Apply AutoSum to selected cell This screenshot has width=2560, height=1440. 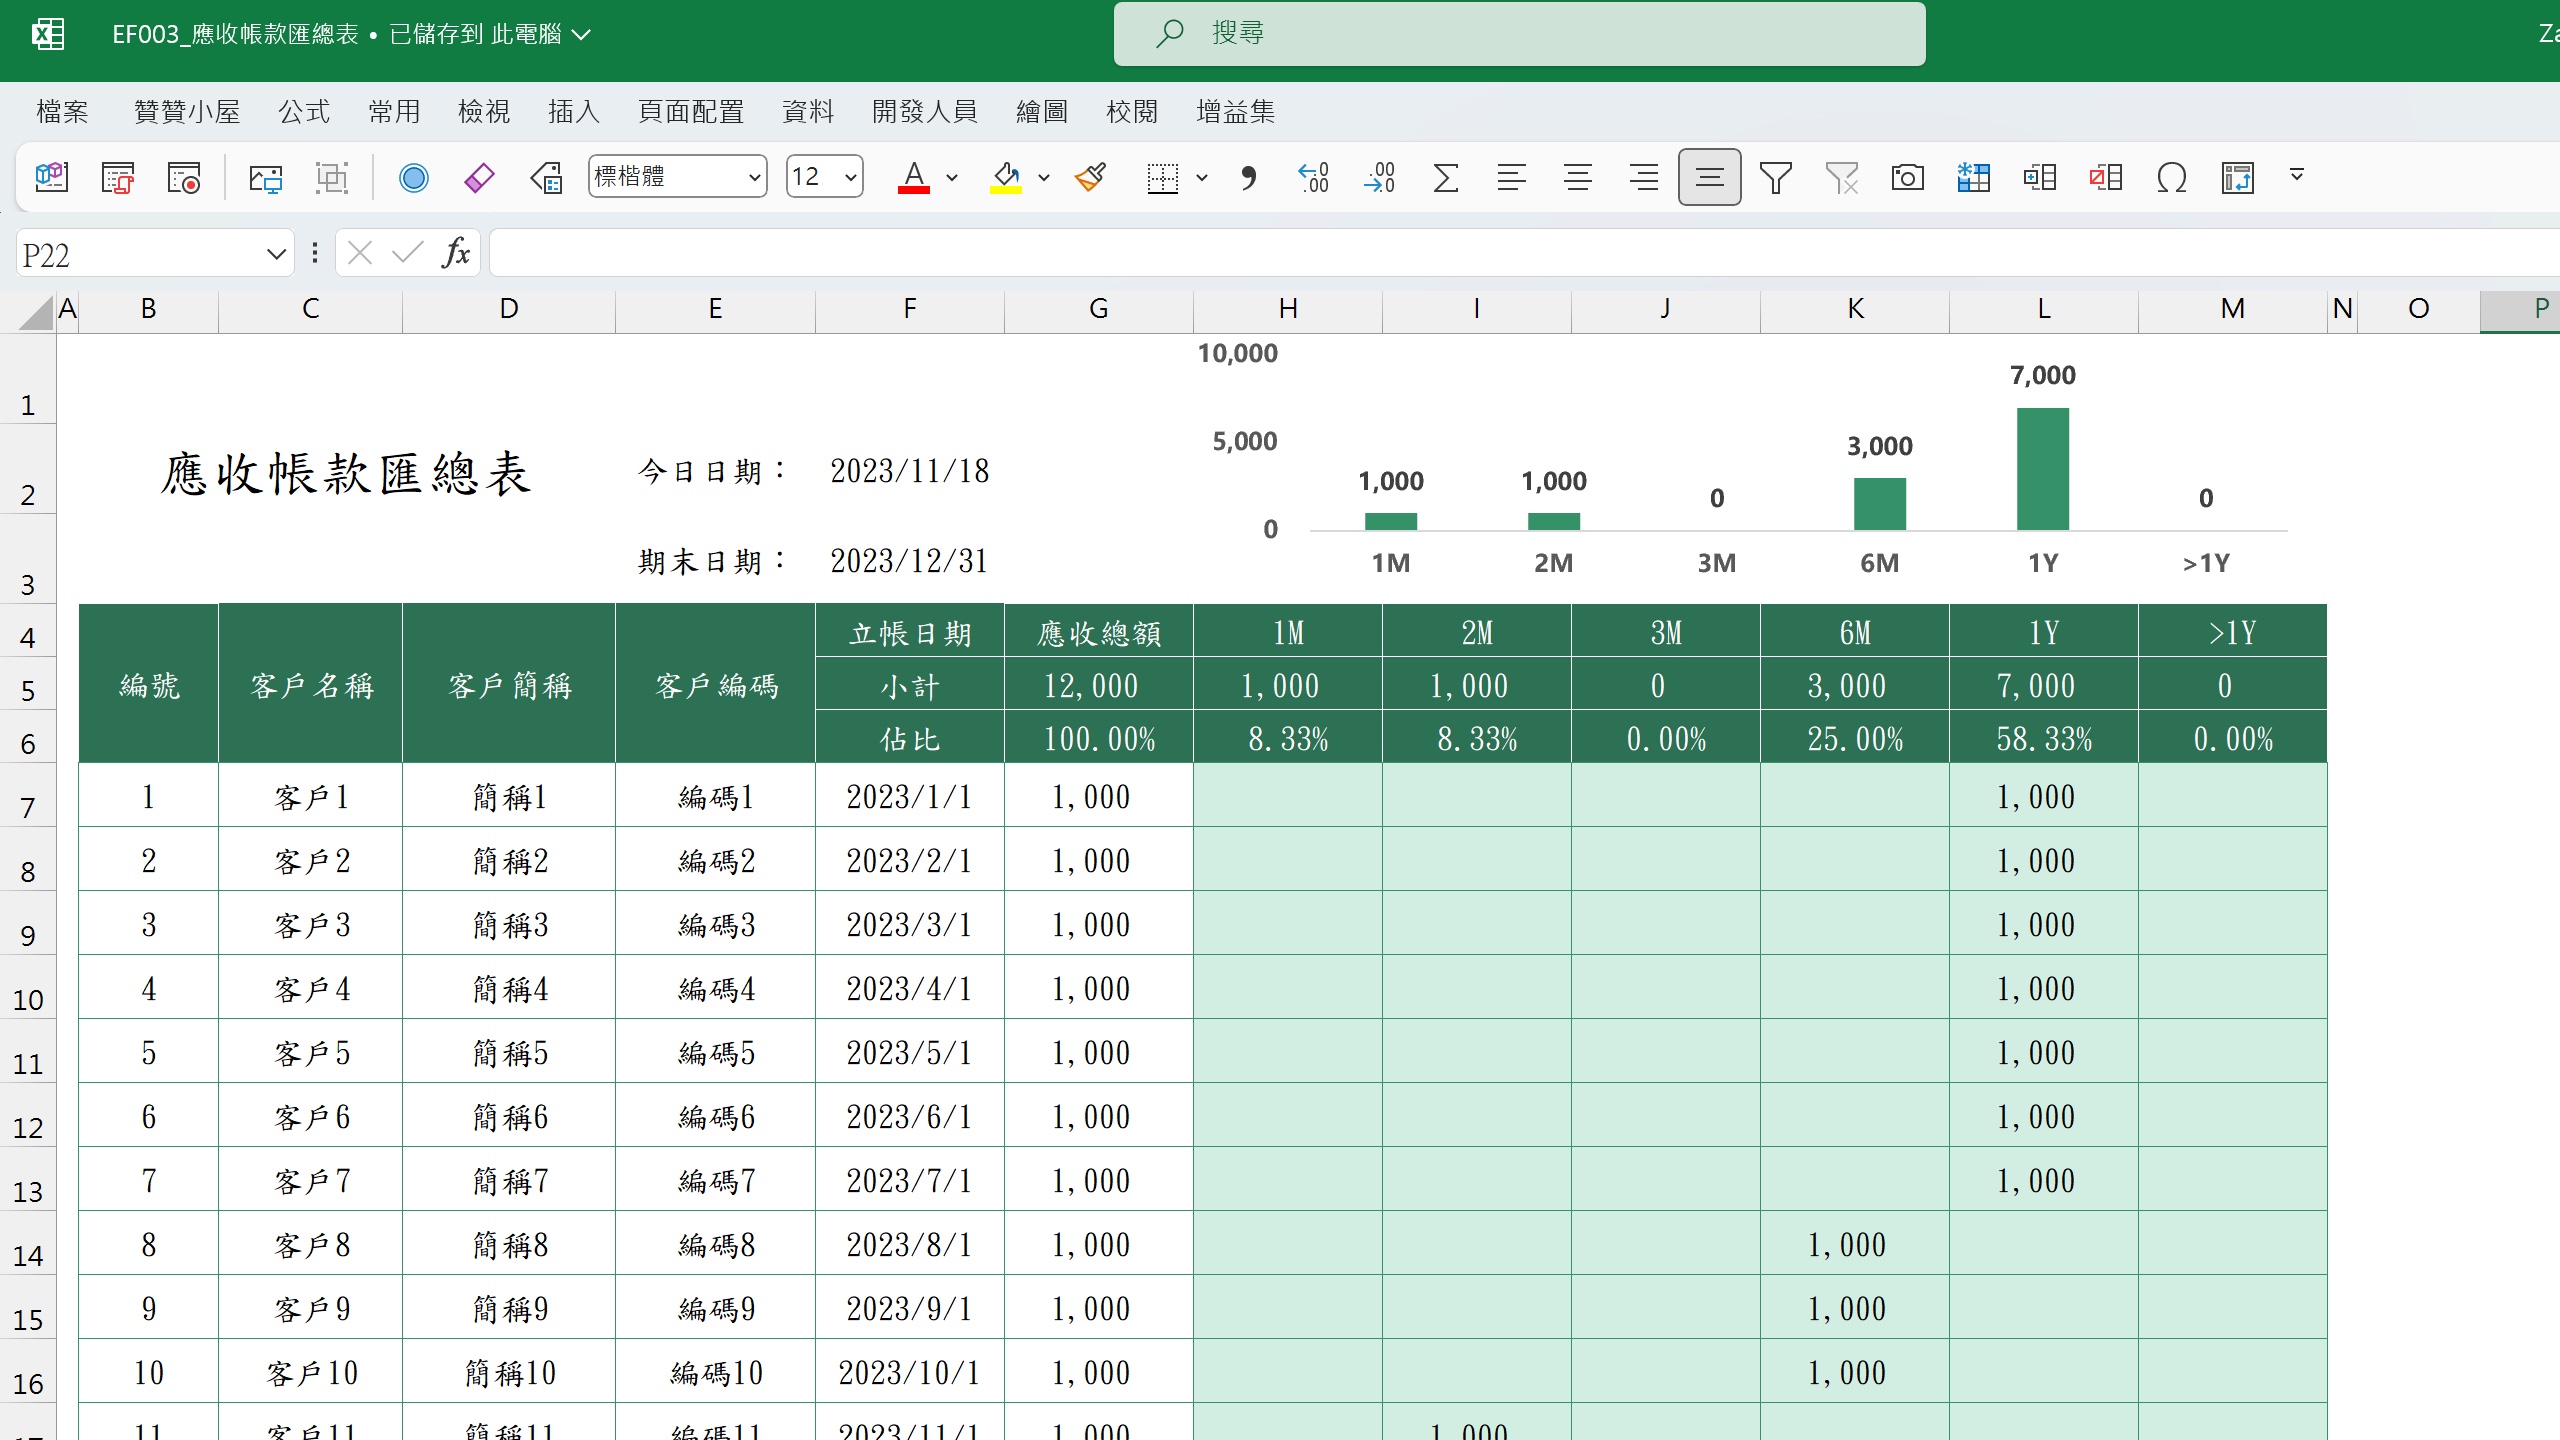[1446, 177]
